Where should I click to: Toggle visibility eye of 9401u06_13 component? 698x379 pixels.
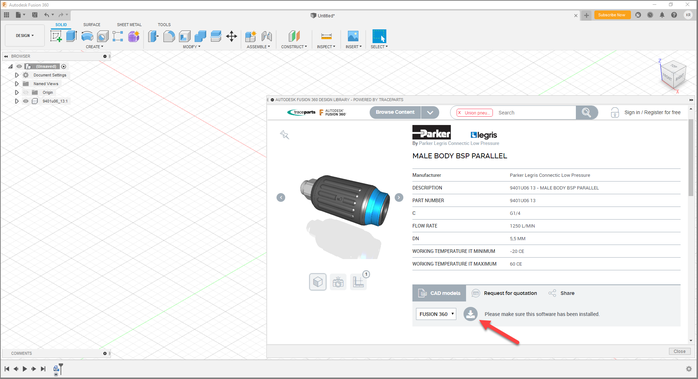[26, 101]
